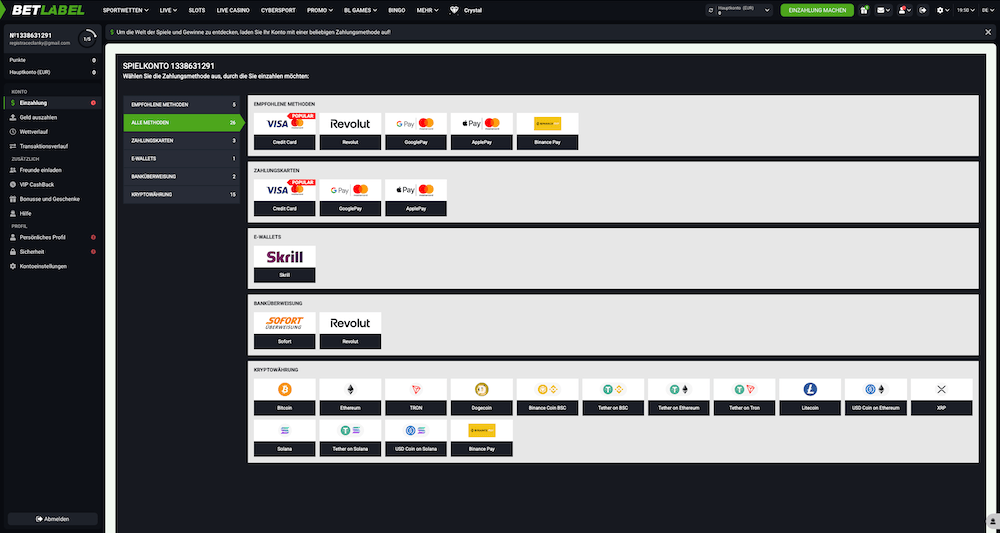Choose Litecoin as deposit method
This screenshot has width=1000, height=533.
(809, 394)
